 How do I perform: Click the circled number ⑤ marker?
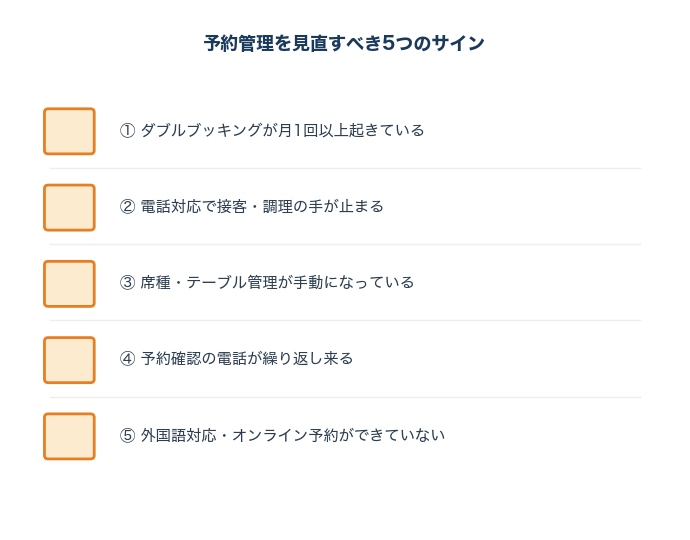click(127, 436)
